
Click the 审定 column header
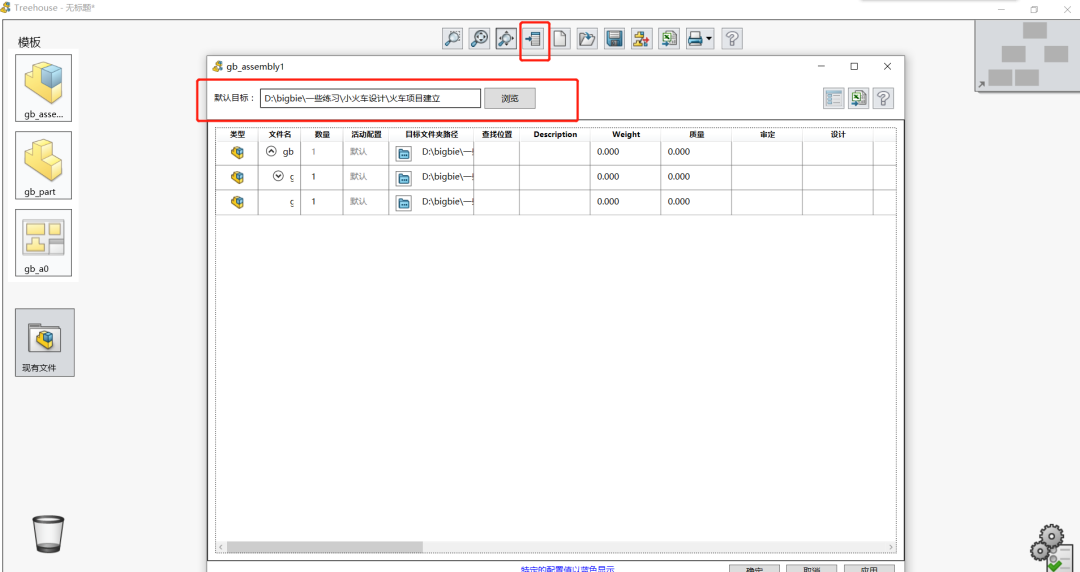pos(767,134)
